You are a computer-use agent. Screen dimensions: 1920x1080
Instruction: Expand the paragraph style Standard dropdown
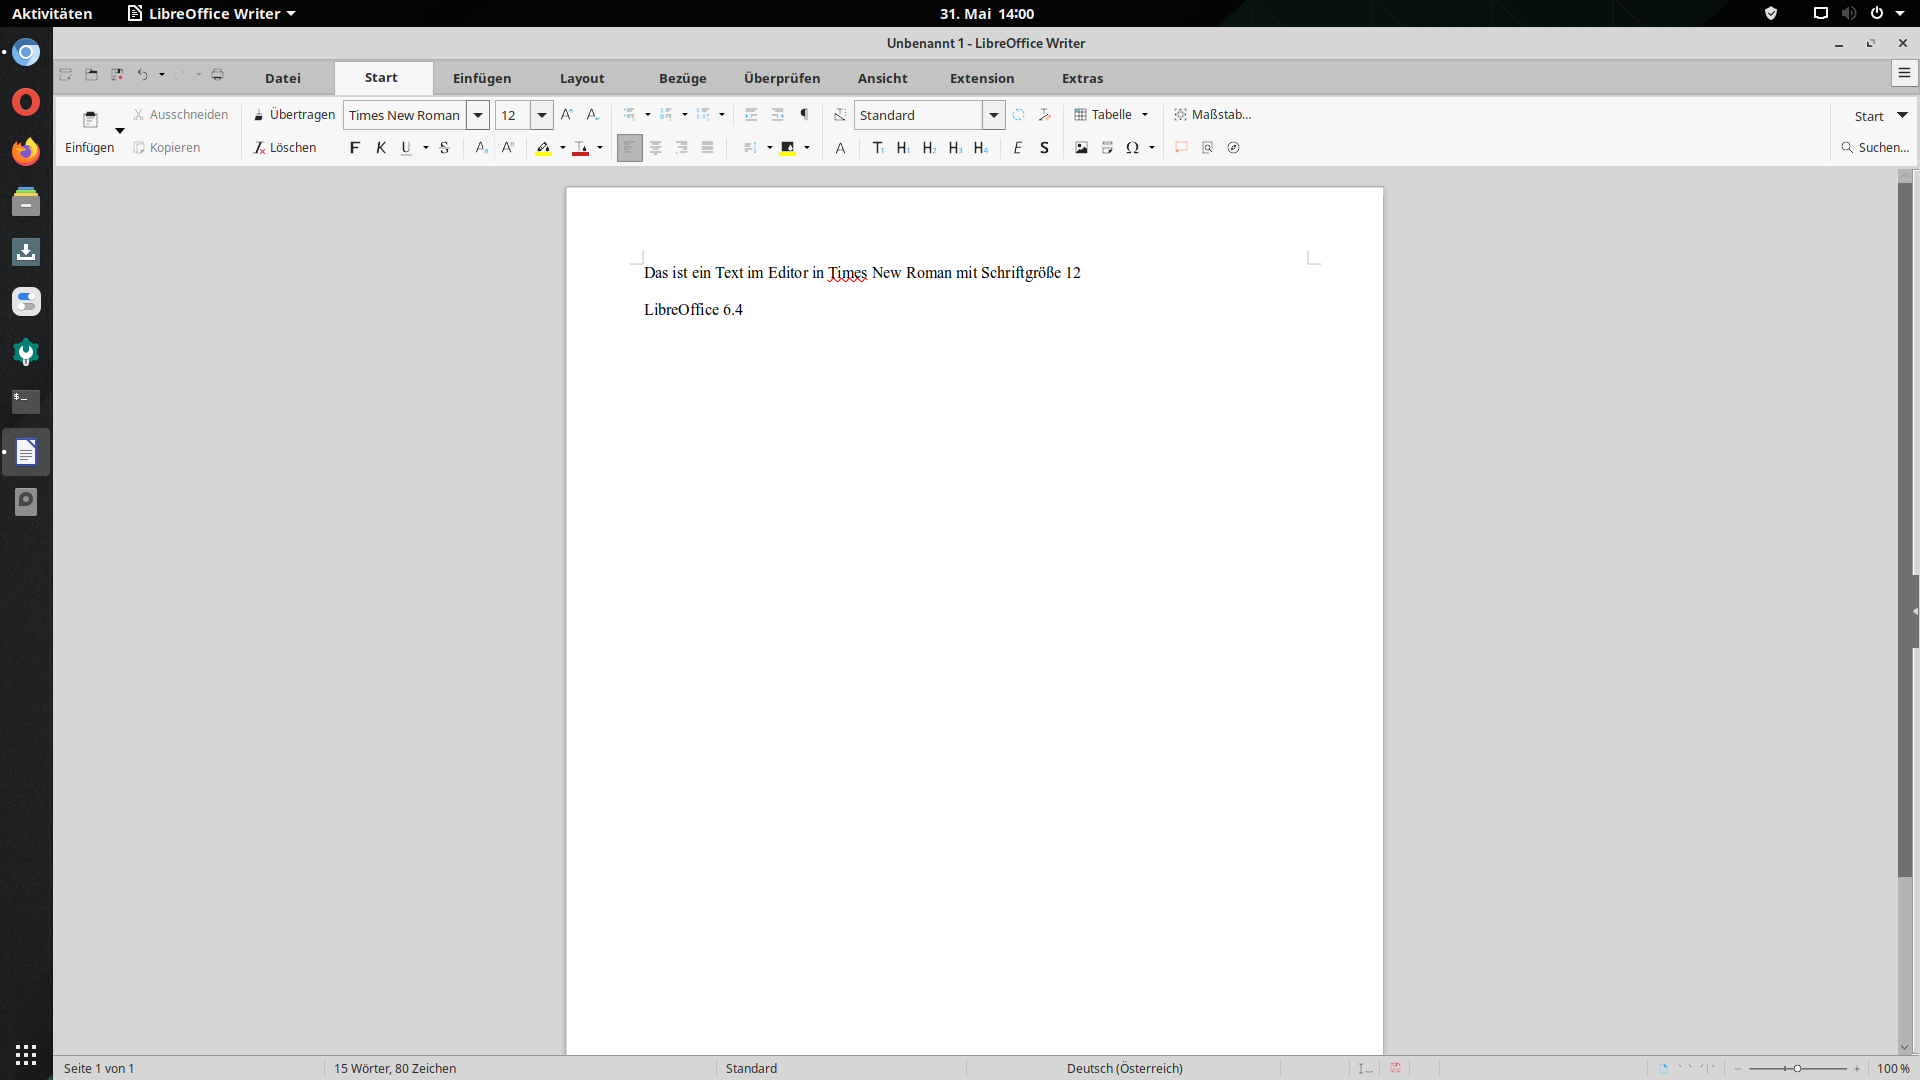[993, 115]
